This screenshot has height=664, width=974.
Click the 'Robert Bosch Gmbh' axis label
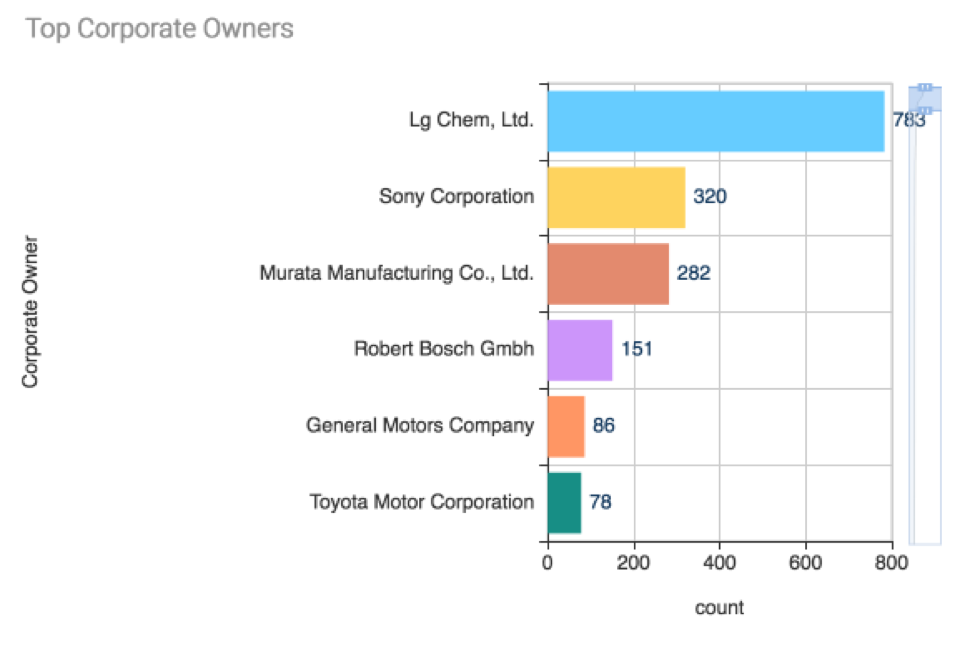coord(444,350)
